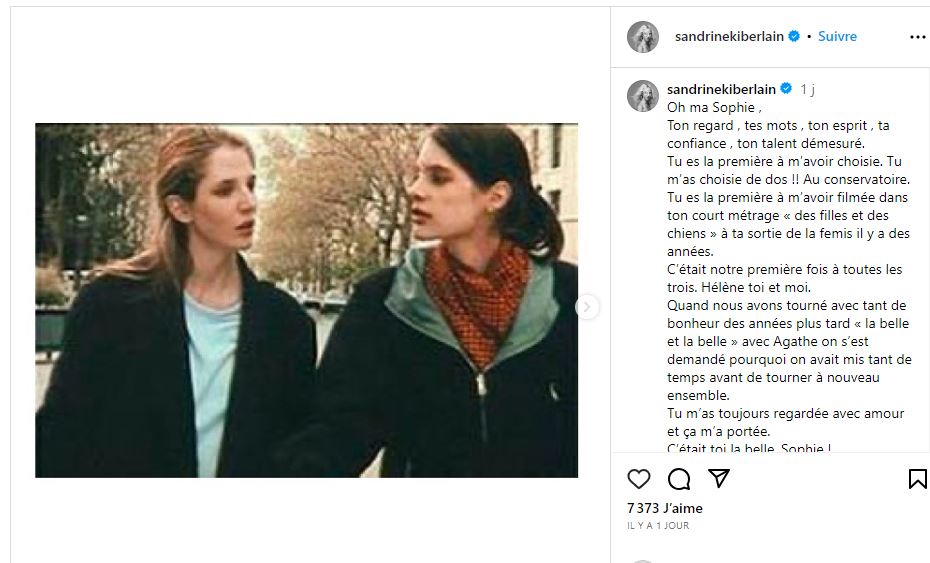The image size is (930, 563).
Task: Save the post with the bookmark icon
Action: [x=917, y=479]
